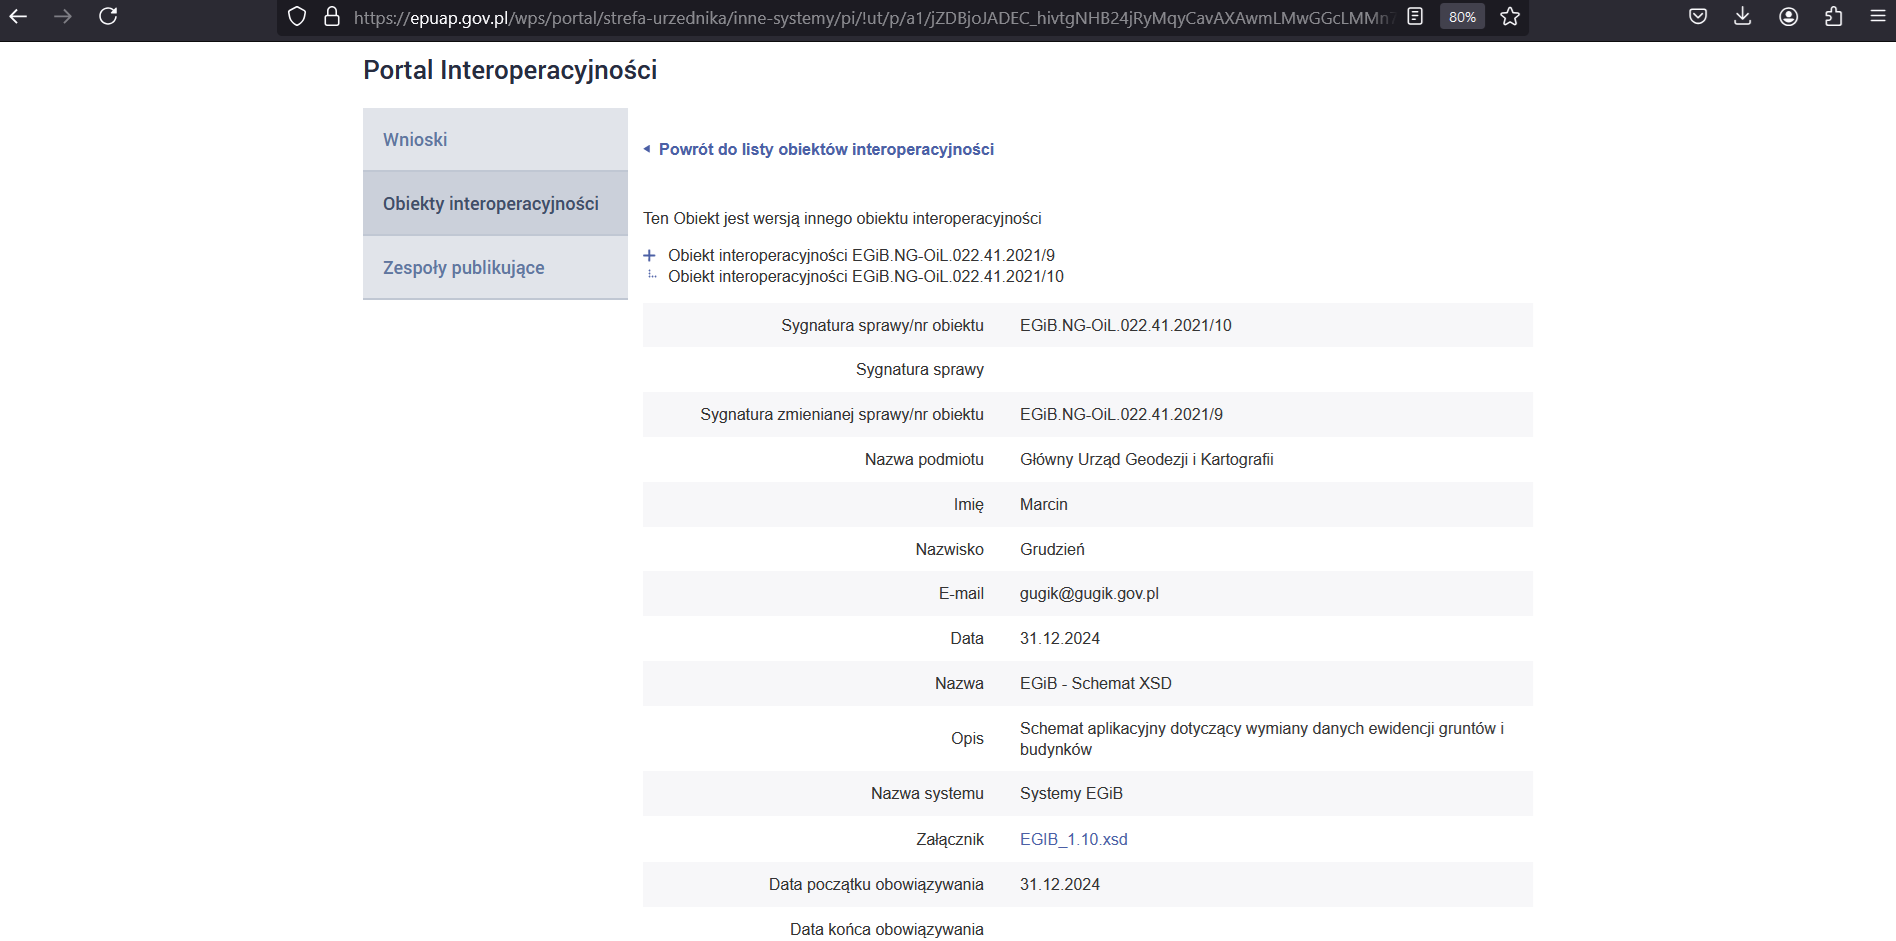Bookmark this page with the star
The image size is (1896, 941).
click(x=1510, y=17)
